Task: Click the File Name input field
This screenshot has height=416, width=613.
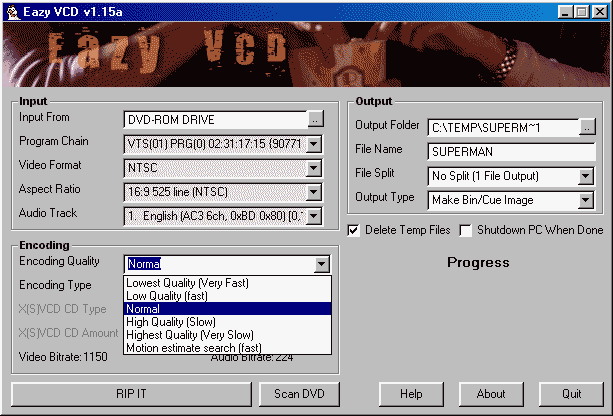Action: [511, 152]
